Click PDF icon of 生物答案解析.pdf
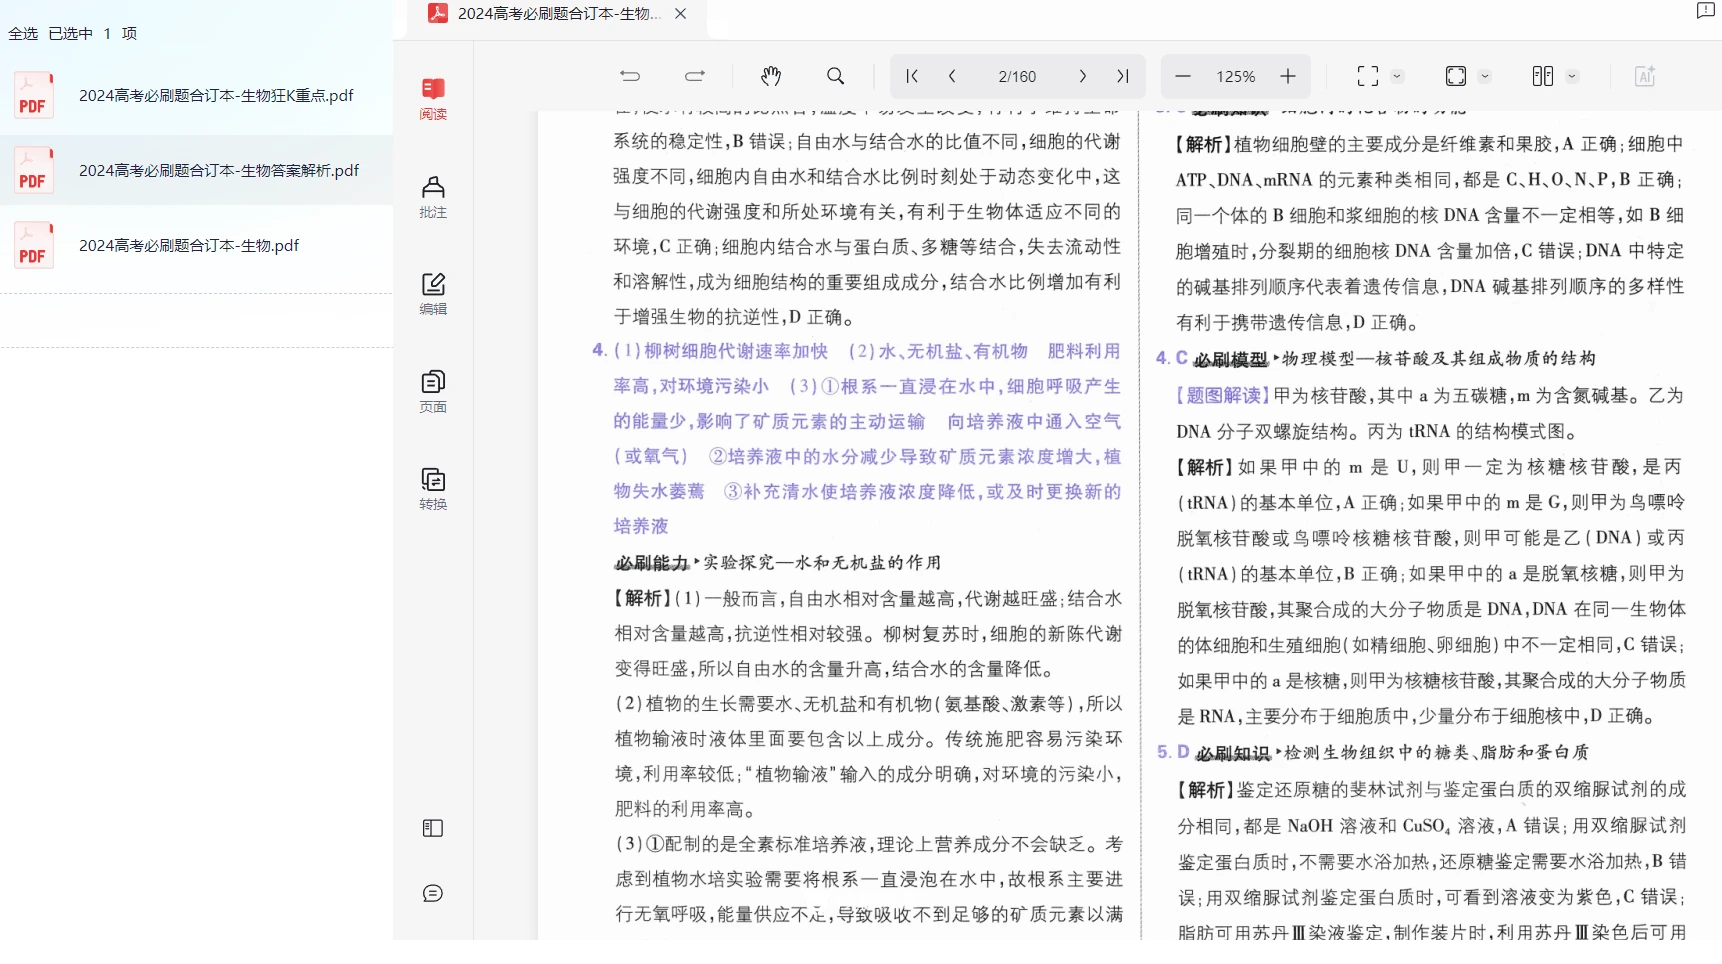The image size is (1722, 964). 33,170
